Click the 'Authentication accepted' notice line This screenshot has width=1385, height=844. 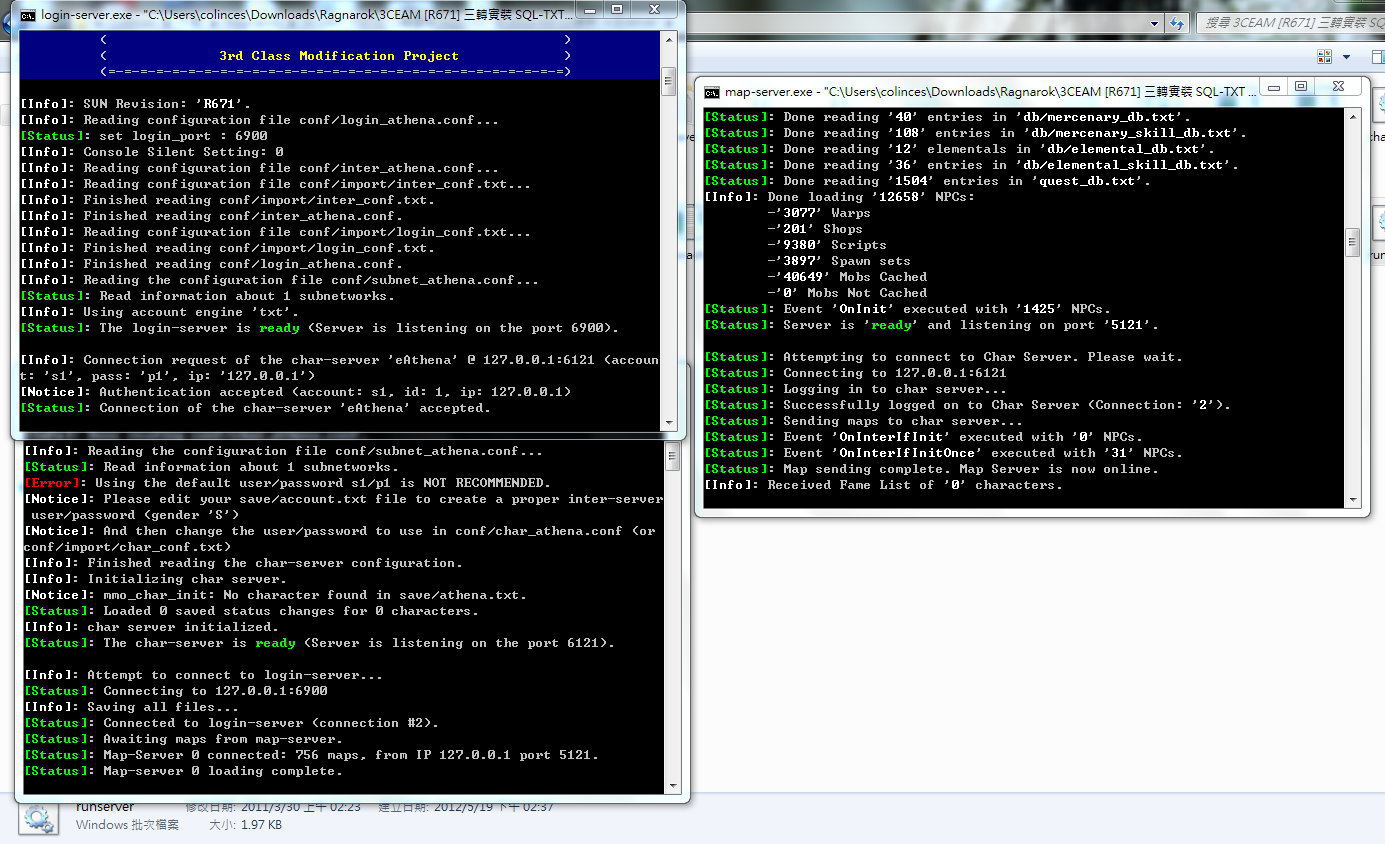coord(296,392)
